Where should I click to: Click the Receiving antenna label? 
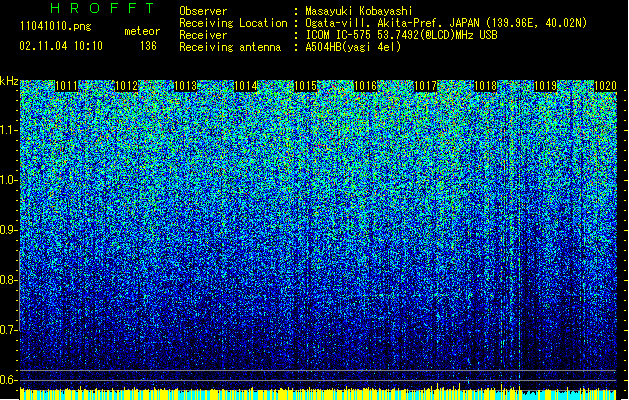(230, 47)
